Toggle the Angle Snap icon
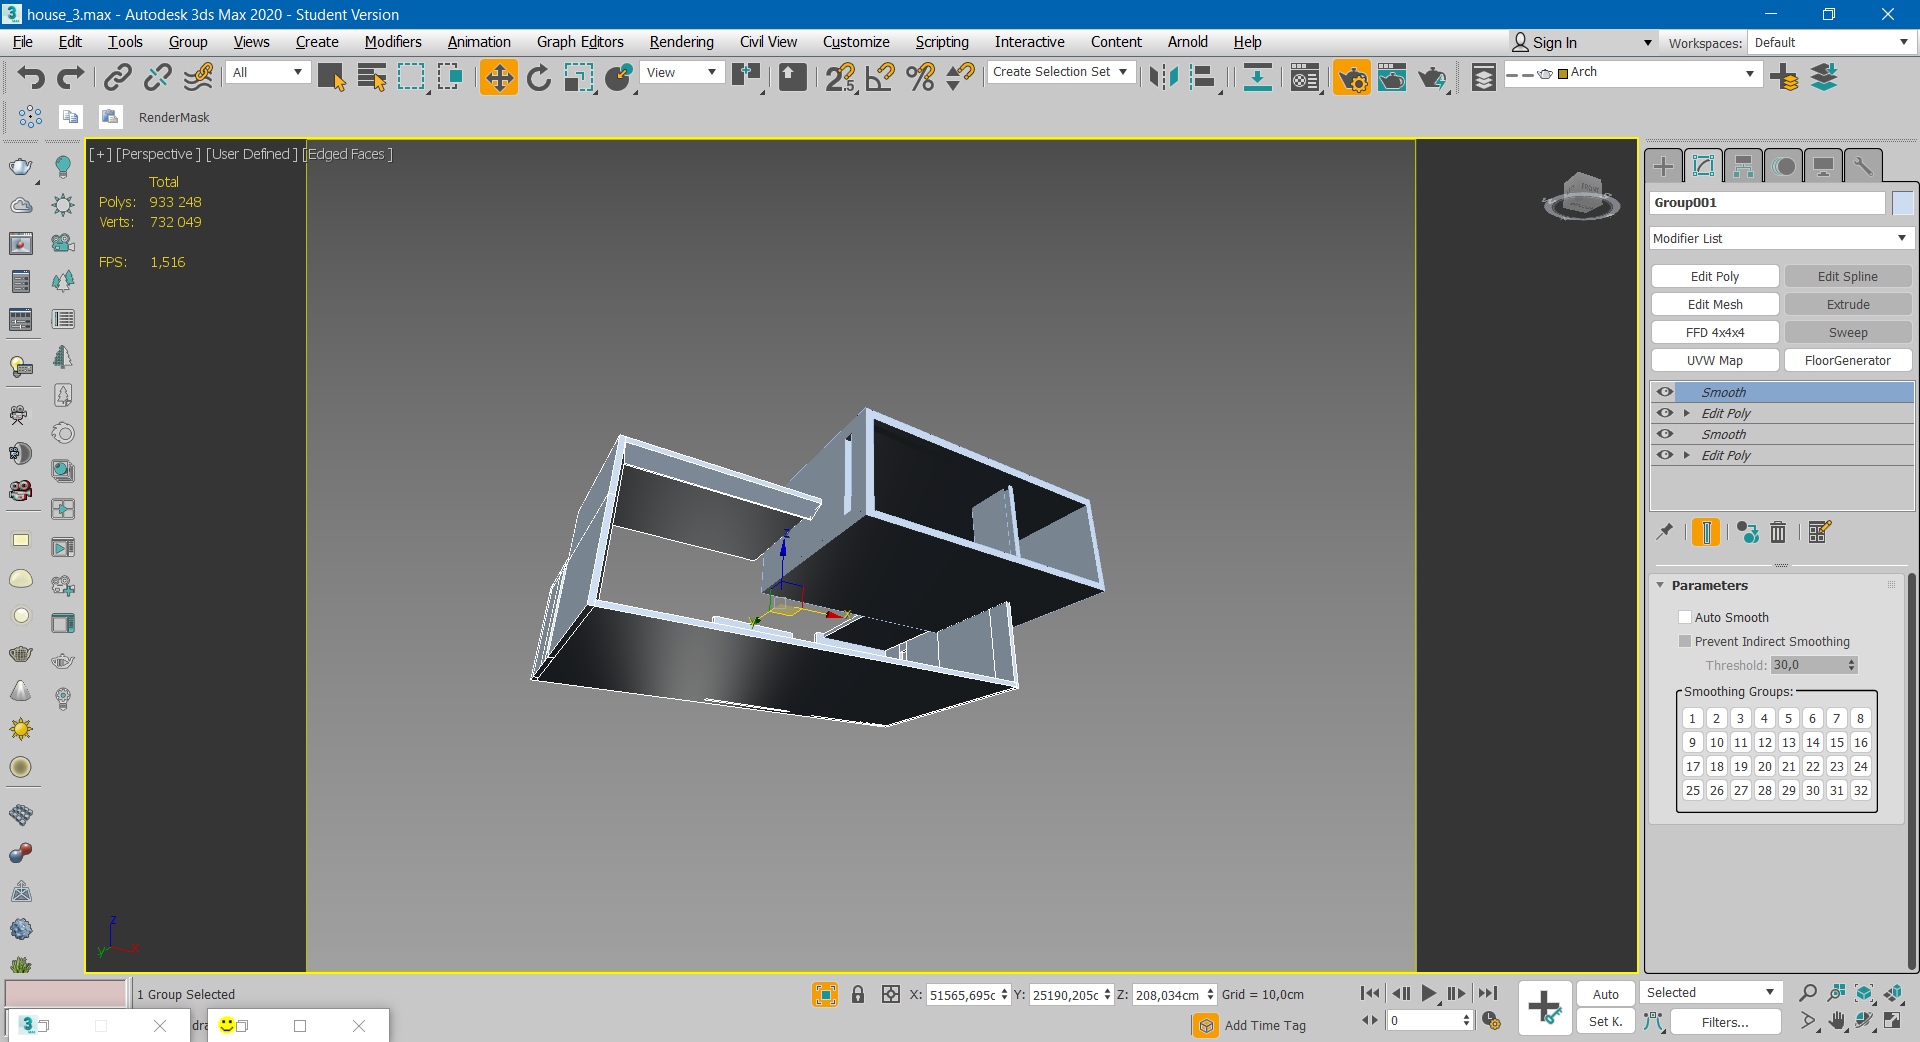This screenshot has width=1920, height=1042. click(881, 77)
